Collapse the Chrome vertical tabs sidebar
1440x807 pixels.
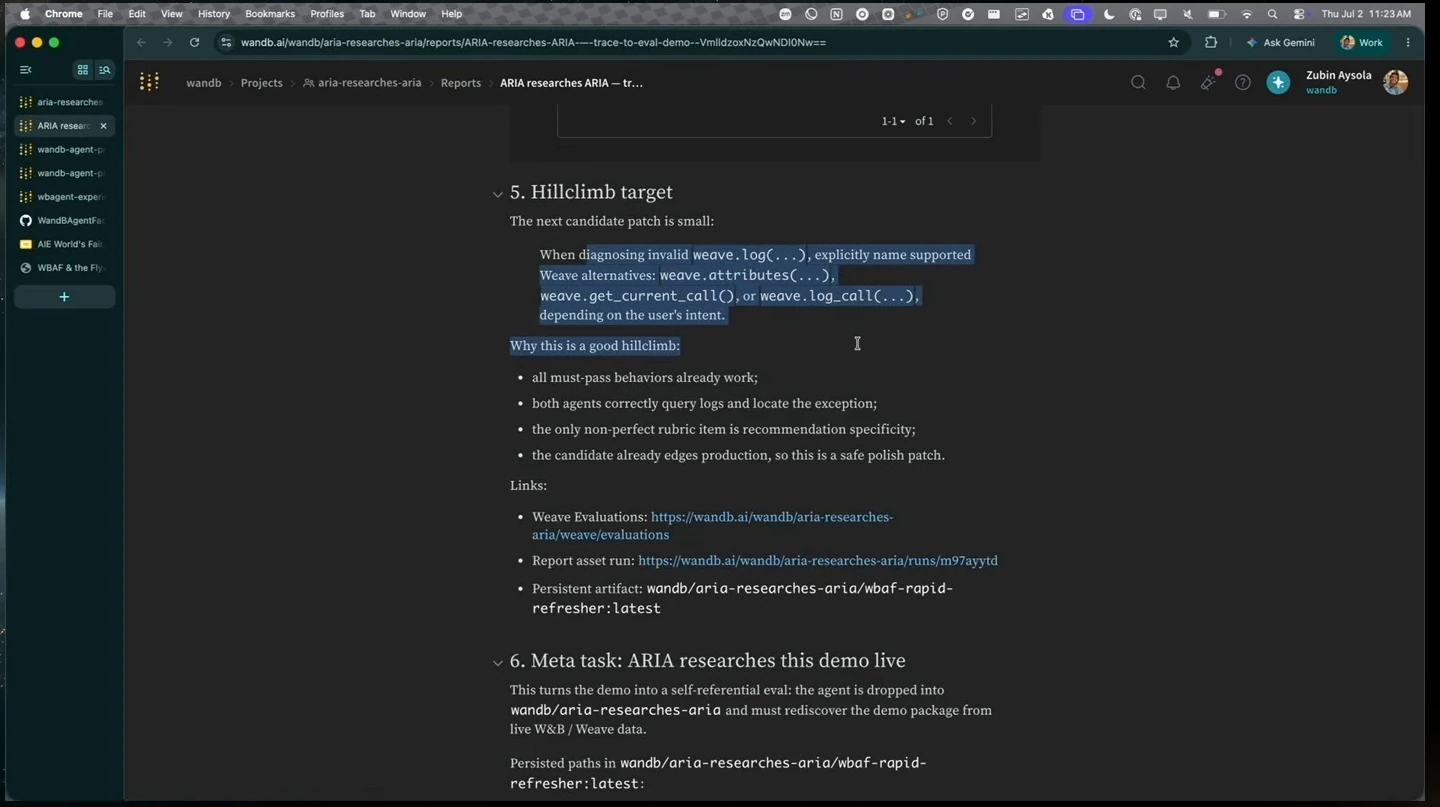(26, 70)
